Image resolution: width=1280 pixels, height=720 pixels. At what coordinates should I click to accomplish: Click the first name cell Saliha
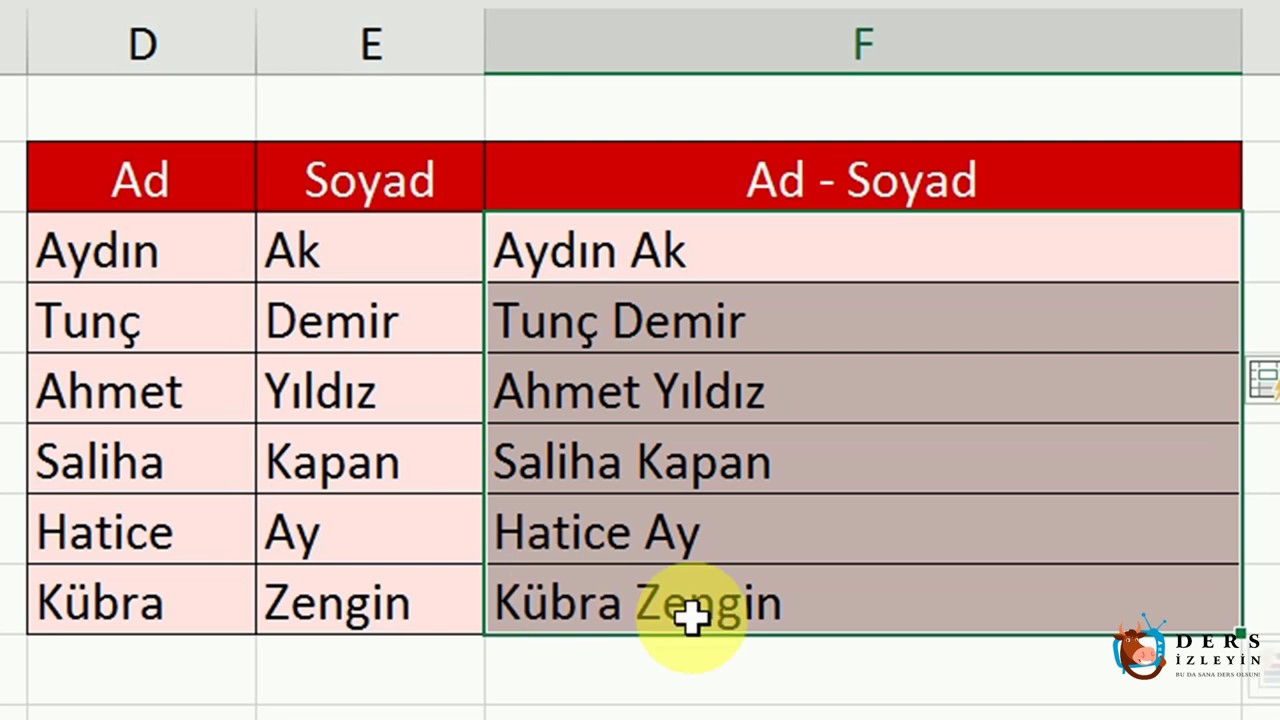[x=142, y=458]
